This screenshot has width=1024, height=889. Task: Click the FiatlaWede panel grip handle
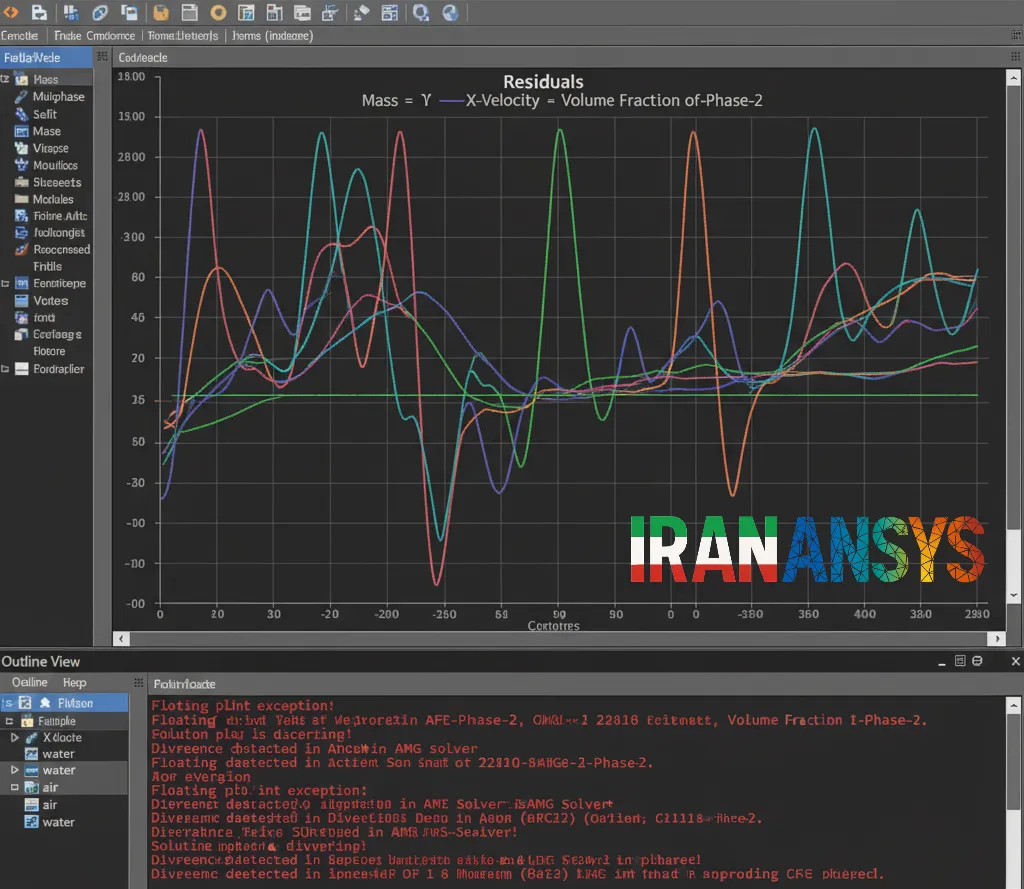(x=102, y=57)
